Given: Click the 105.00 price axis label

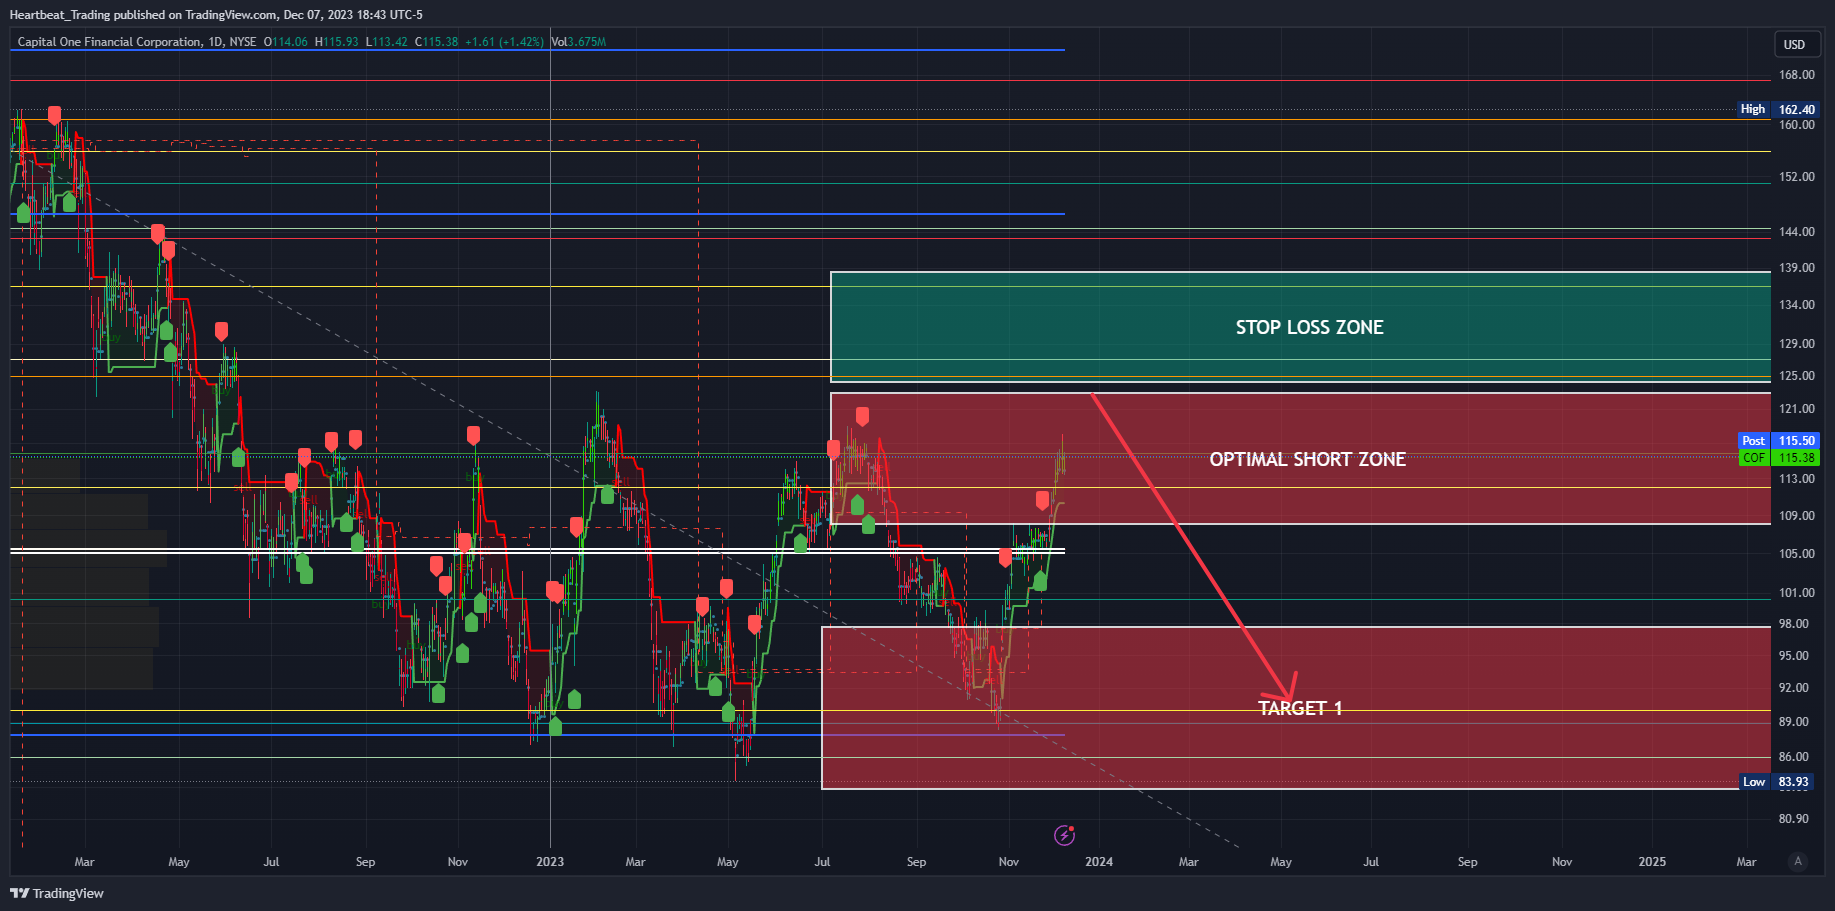Looking at the screenshot, I should point(1796,554).
